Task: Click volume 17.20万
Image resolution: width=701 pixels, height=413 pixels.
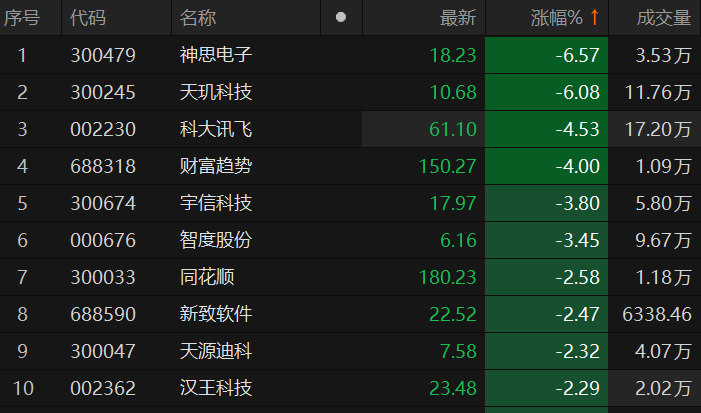Action: (658, 130)
